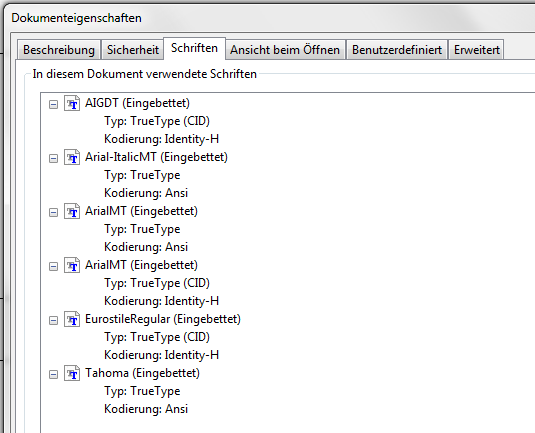Click the 'In diesem Dokument verwendete Schriften' label

[144, 74]
